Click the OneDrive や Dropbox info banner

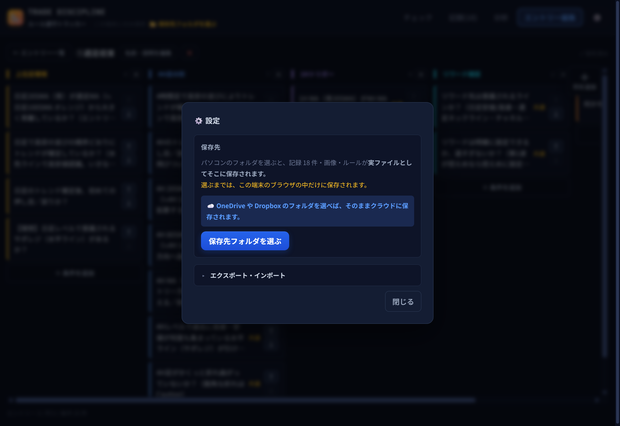point(307,211)
